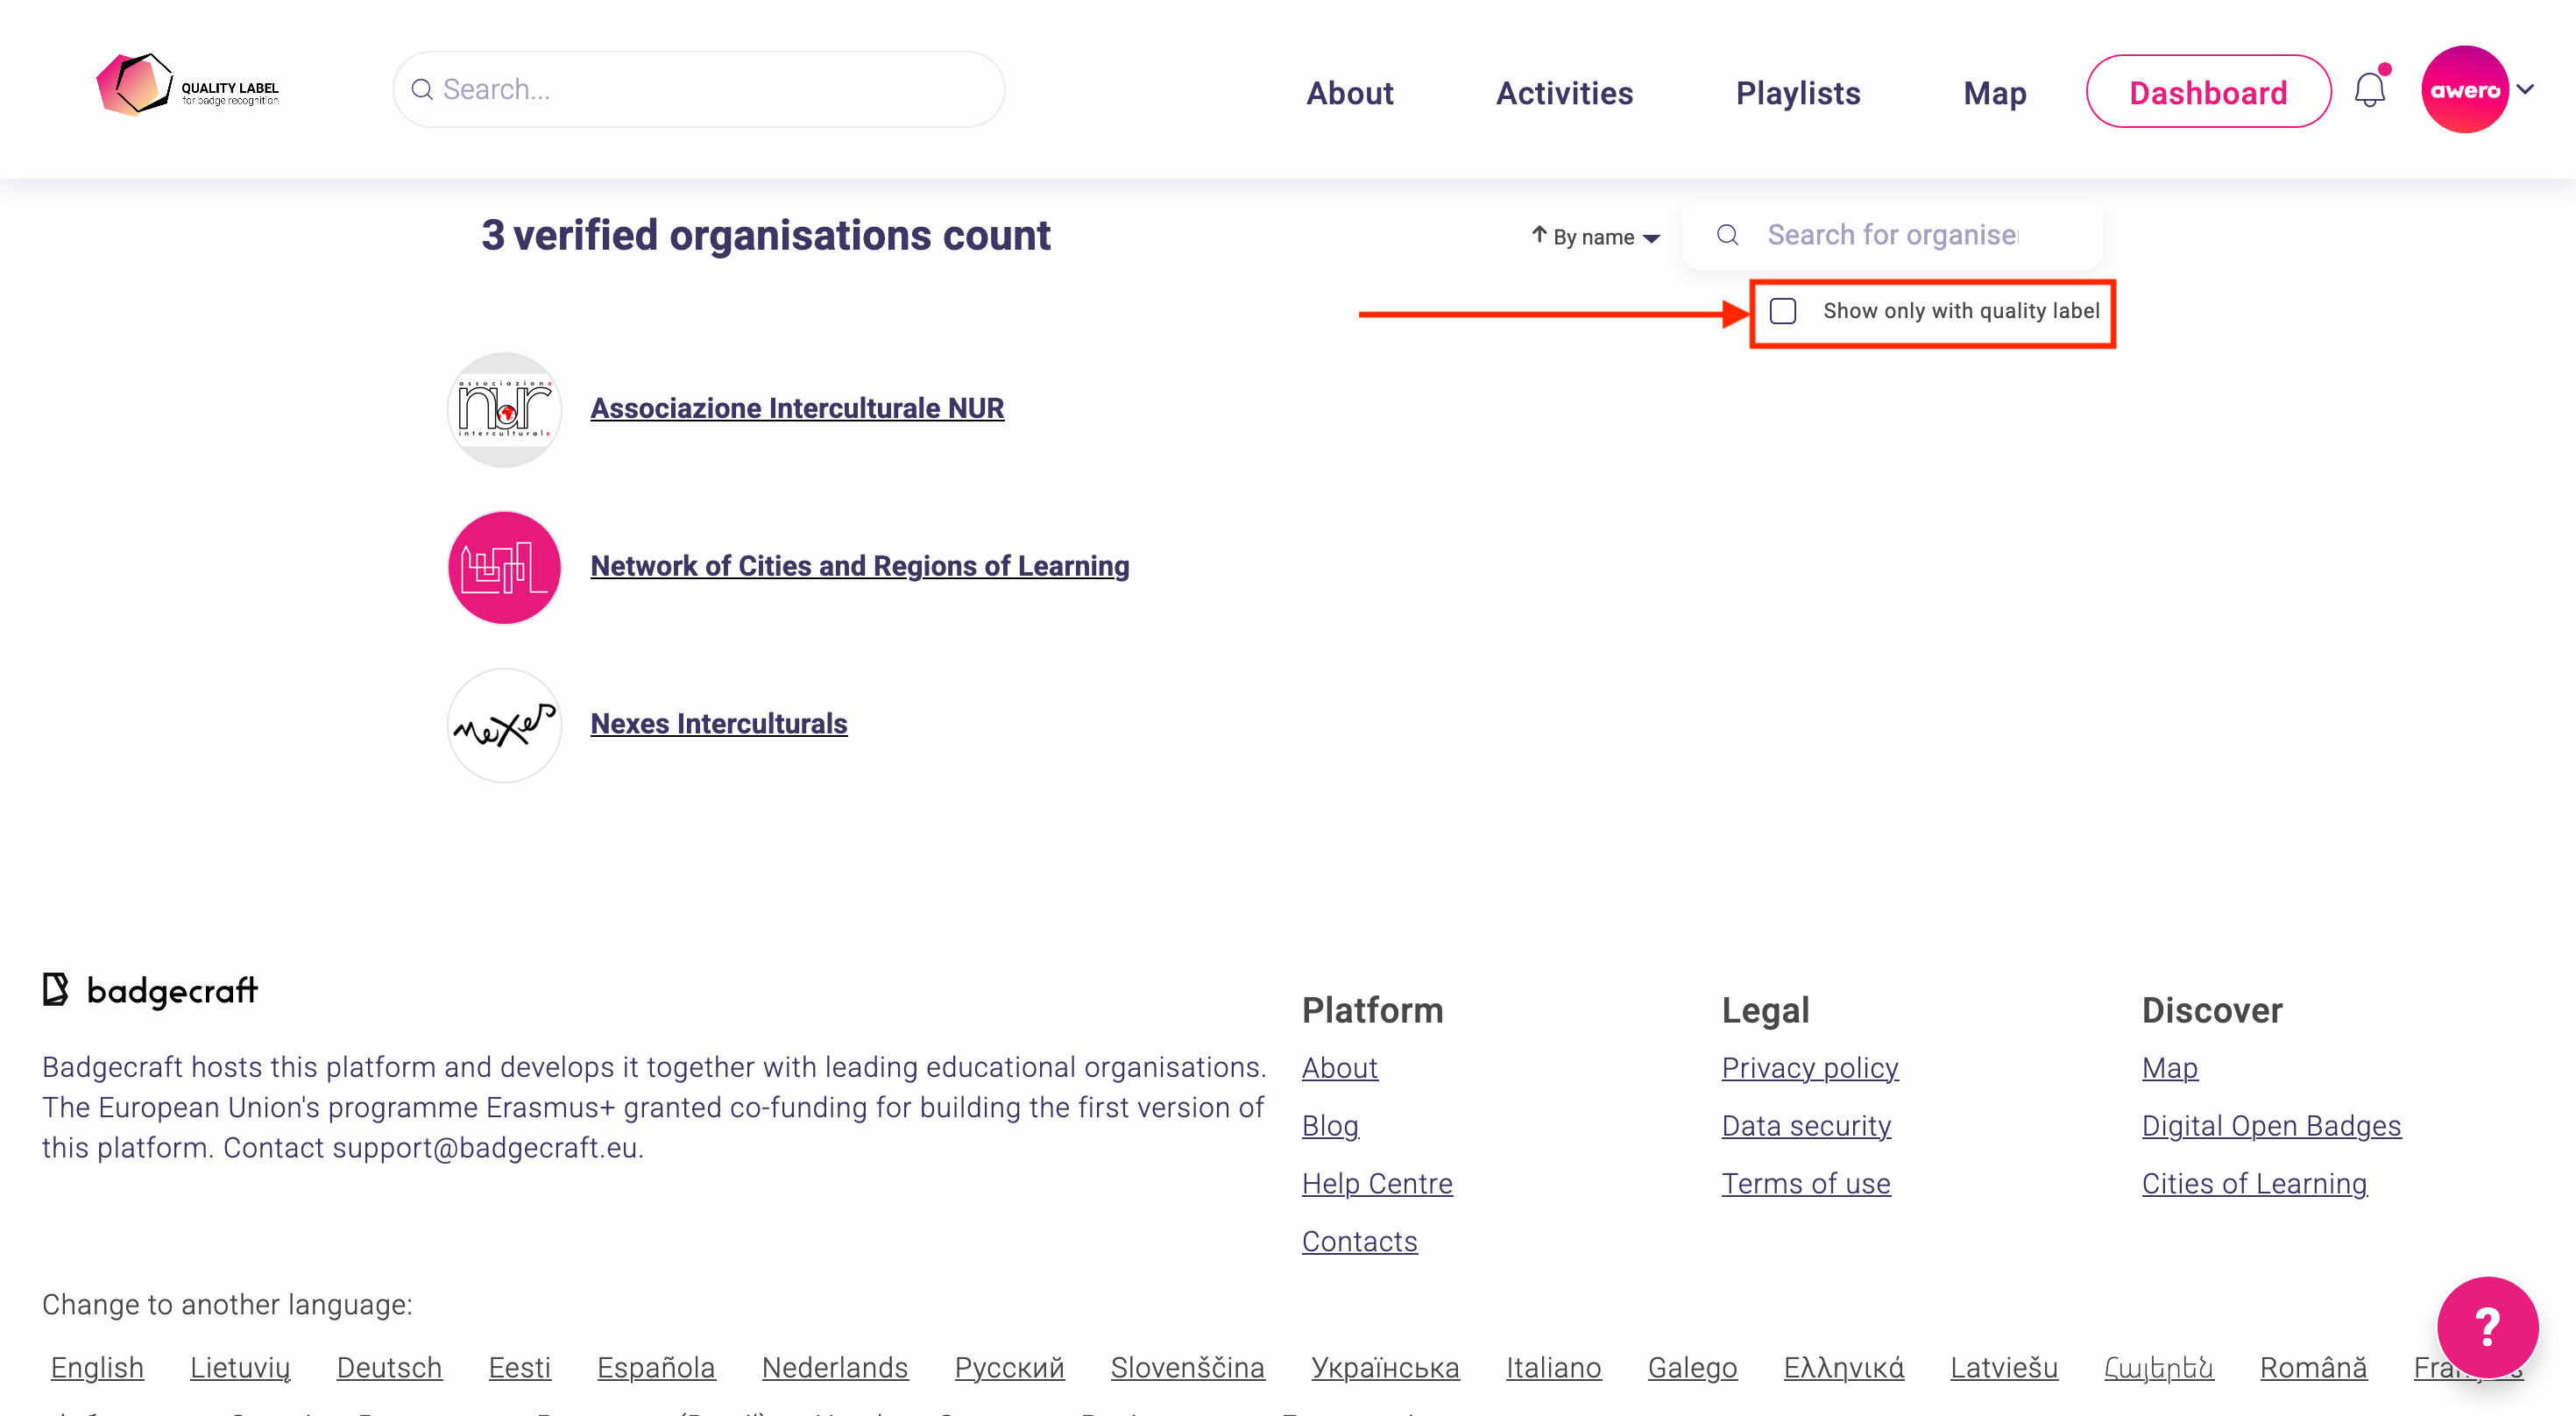Open notifications bell icon
2576x1416 pixels.
click(x=2369, y=91)
